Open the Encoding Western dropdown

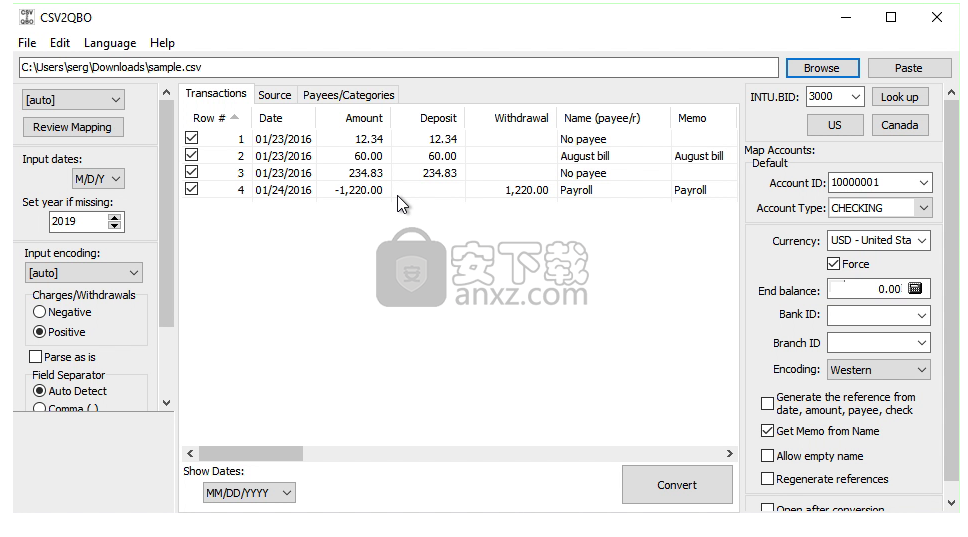click(x=878, y=370)
